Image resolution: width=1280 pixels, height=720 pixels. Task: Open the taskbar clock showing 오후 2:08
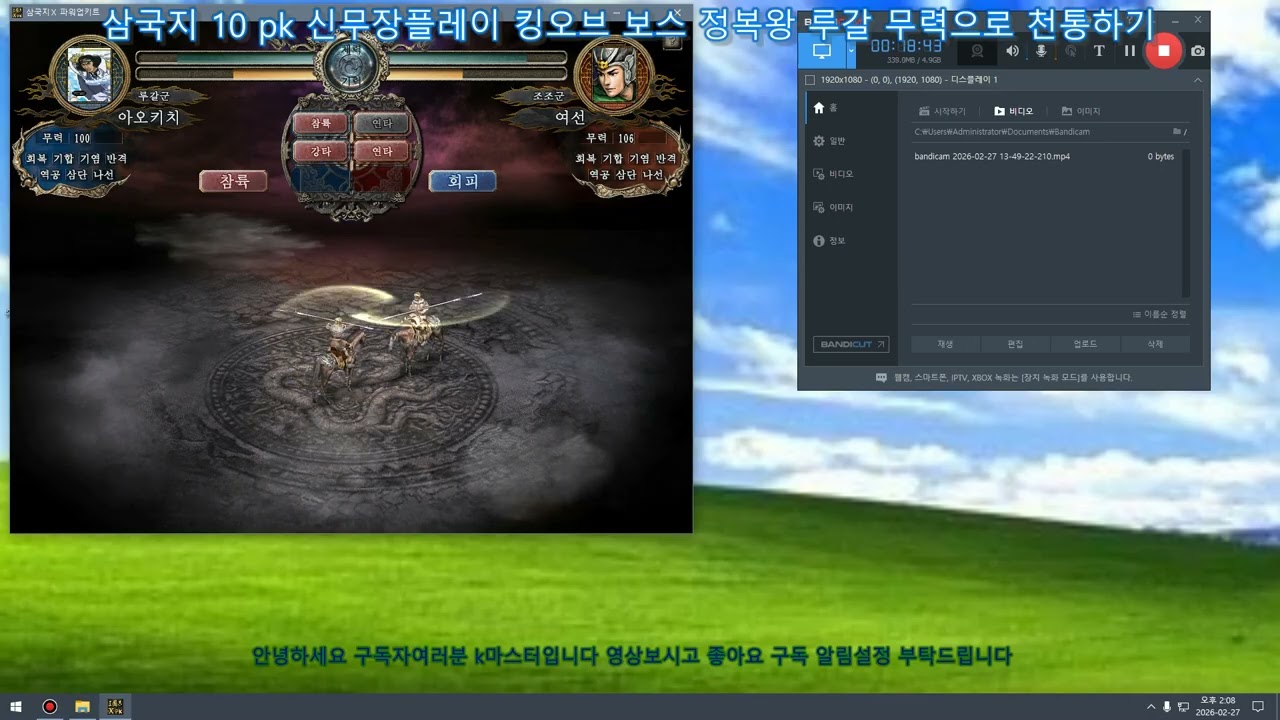point(1217,707)
